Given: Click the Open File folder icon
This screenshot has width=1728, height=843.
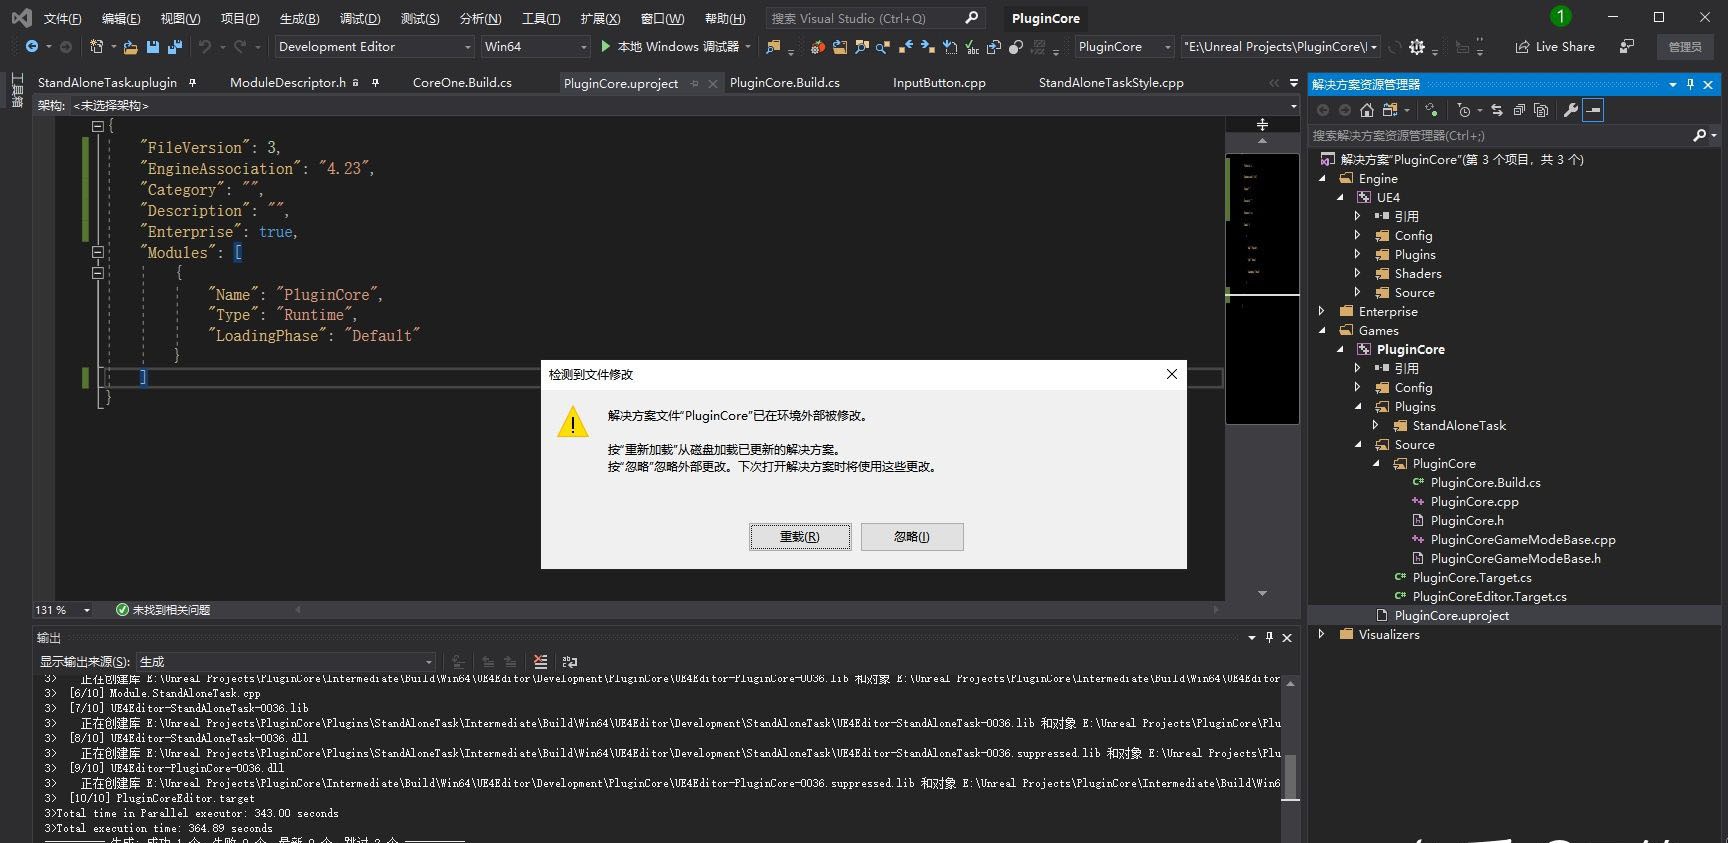Looking at the screenshot, I should tap(132, 47).
